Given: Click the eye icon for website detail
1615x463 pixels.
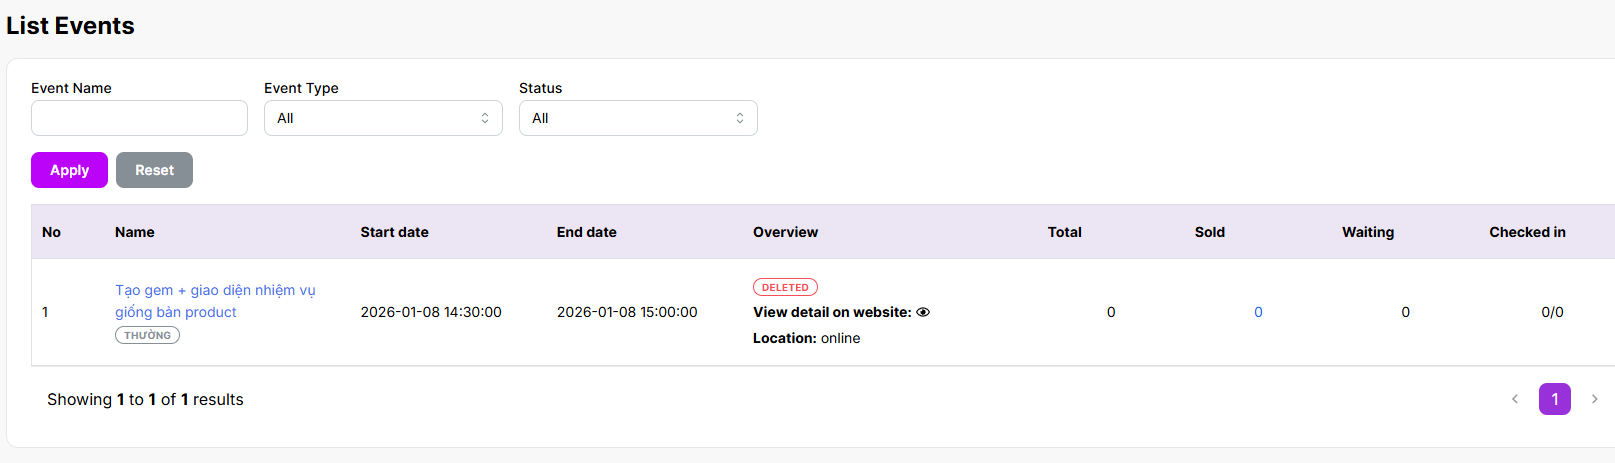Looking at the screenshot, I should 923,312.
